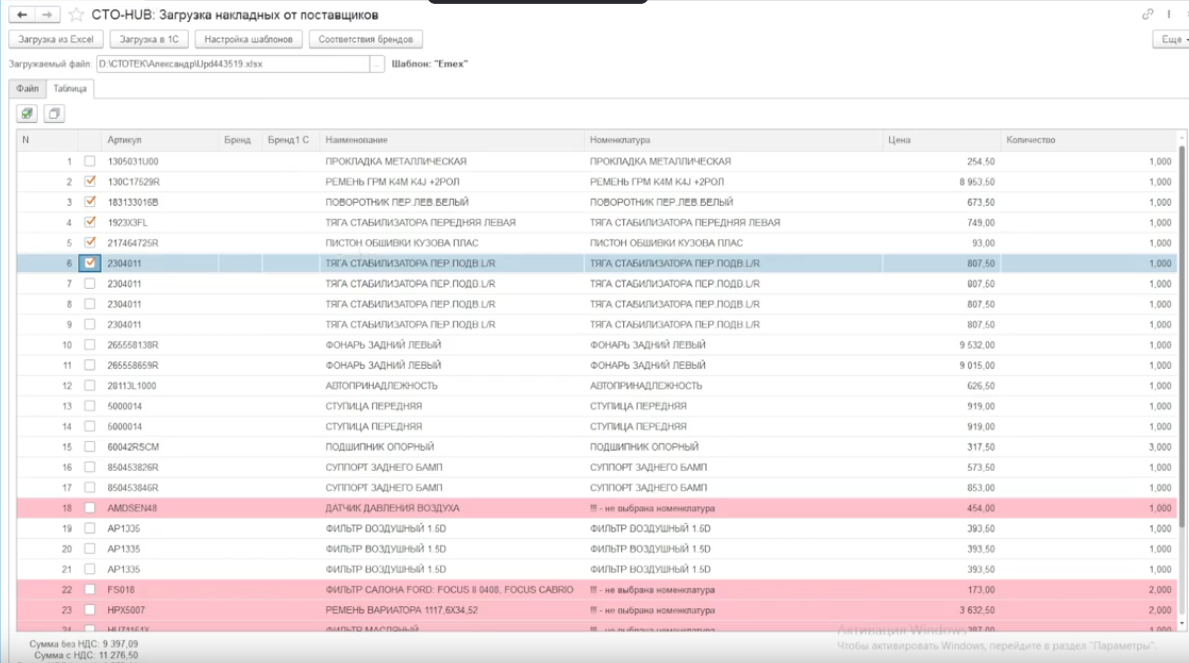The height and width of the screenshot is (663, 1189).
Task: Select article cell 265558659R
Action: coord(160,366)
